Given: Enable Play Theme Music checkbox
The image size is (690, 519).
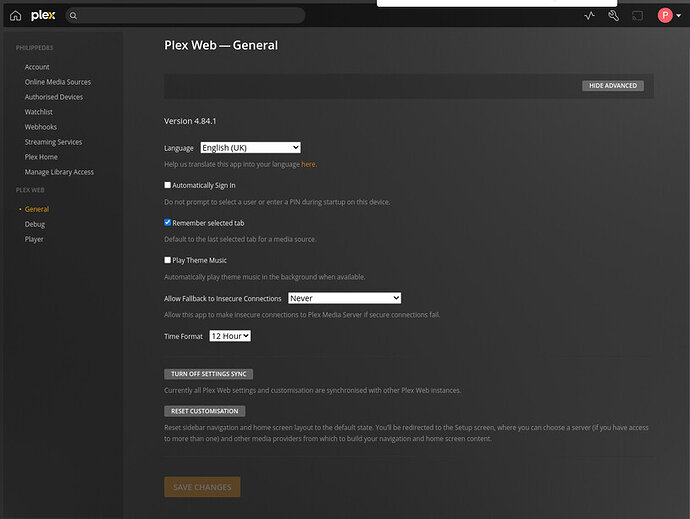Looking at the screenshot, I should point(168,260).
